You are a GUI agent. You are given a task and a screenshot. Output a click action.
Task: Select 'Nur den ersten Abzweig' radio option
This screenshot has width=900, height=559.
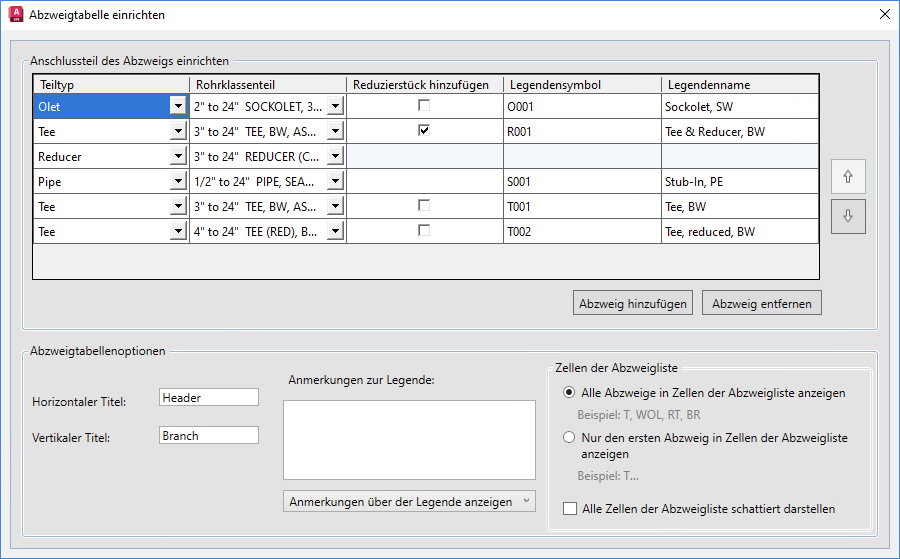pyautogui.click(x=570, y=437)
